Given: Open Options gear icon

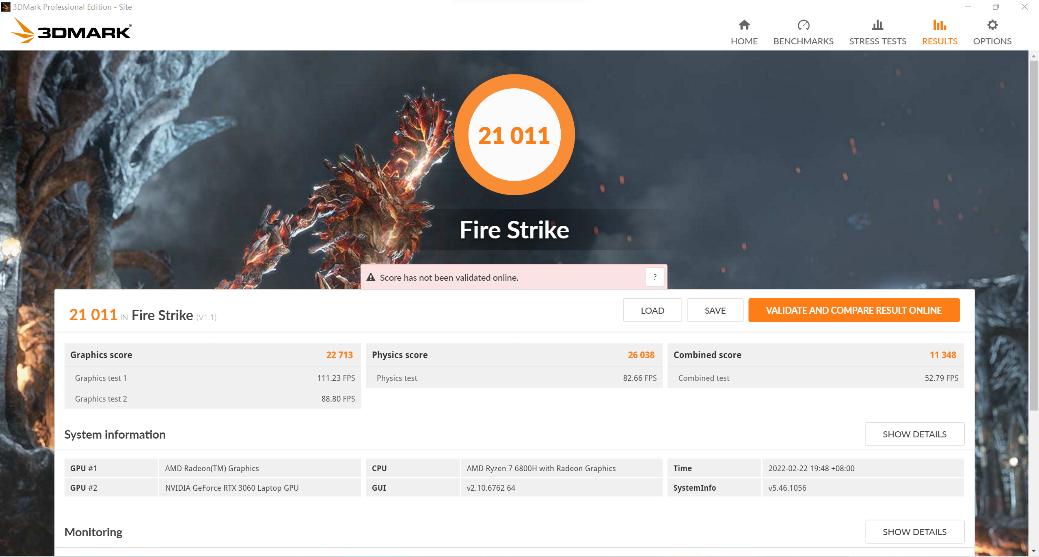Looking at the screenshot, I should point(992,25).
